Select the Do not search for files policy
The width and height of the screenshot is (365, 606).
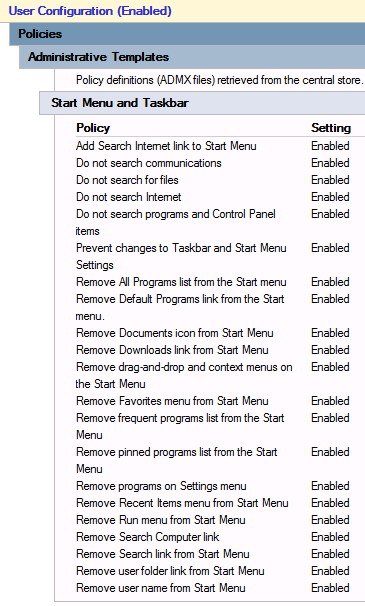click(x=127, y=180)
